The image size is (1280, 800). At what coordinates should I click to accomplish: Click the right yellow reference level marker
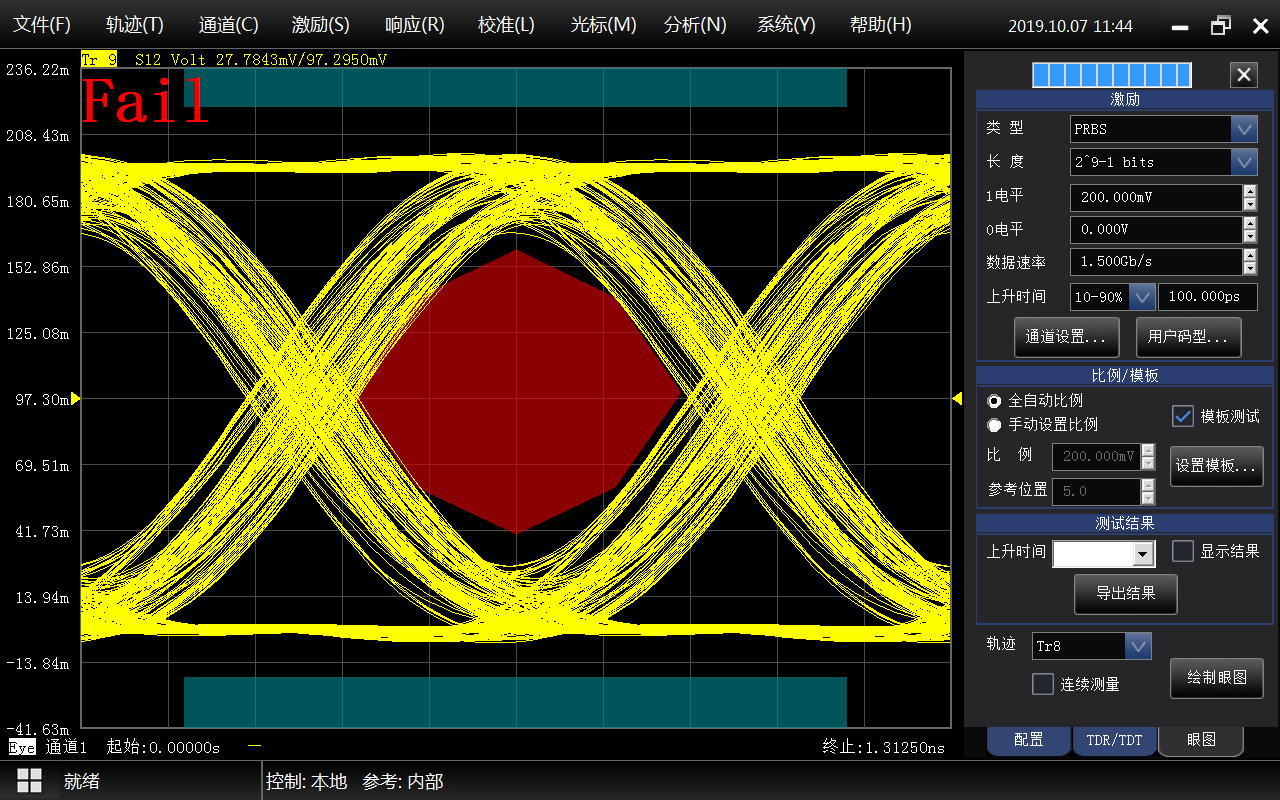957,399
